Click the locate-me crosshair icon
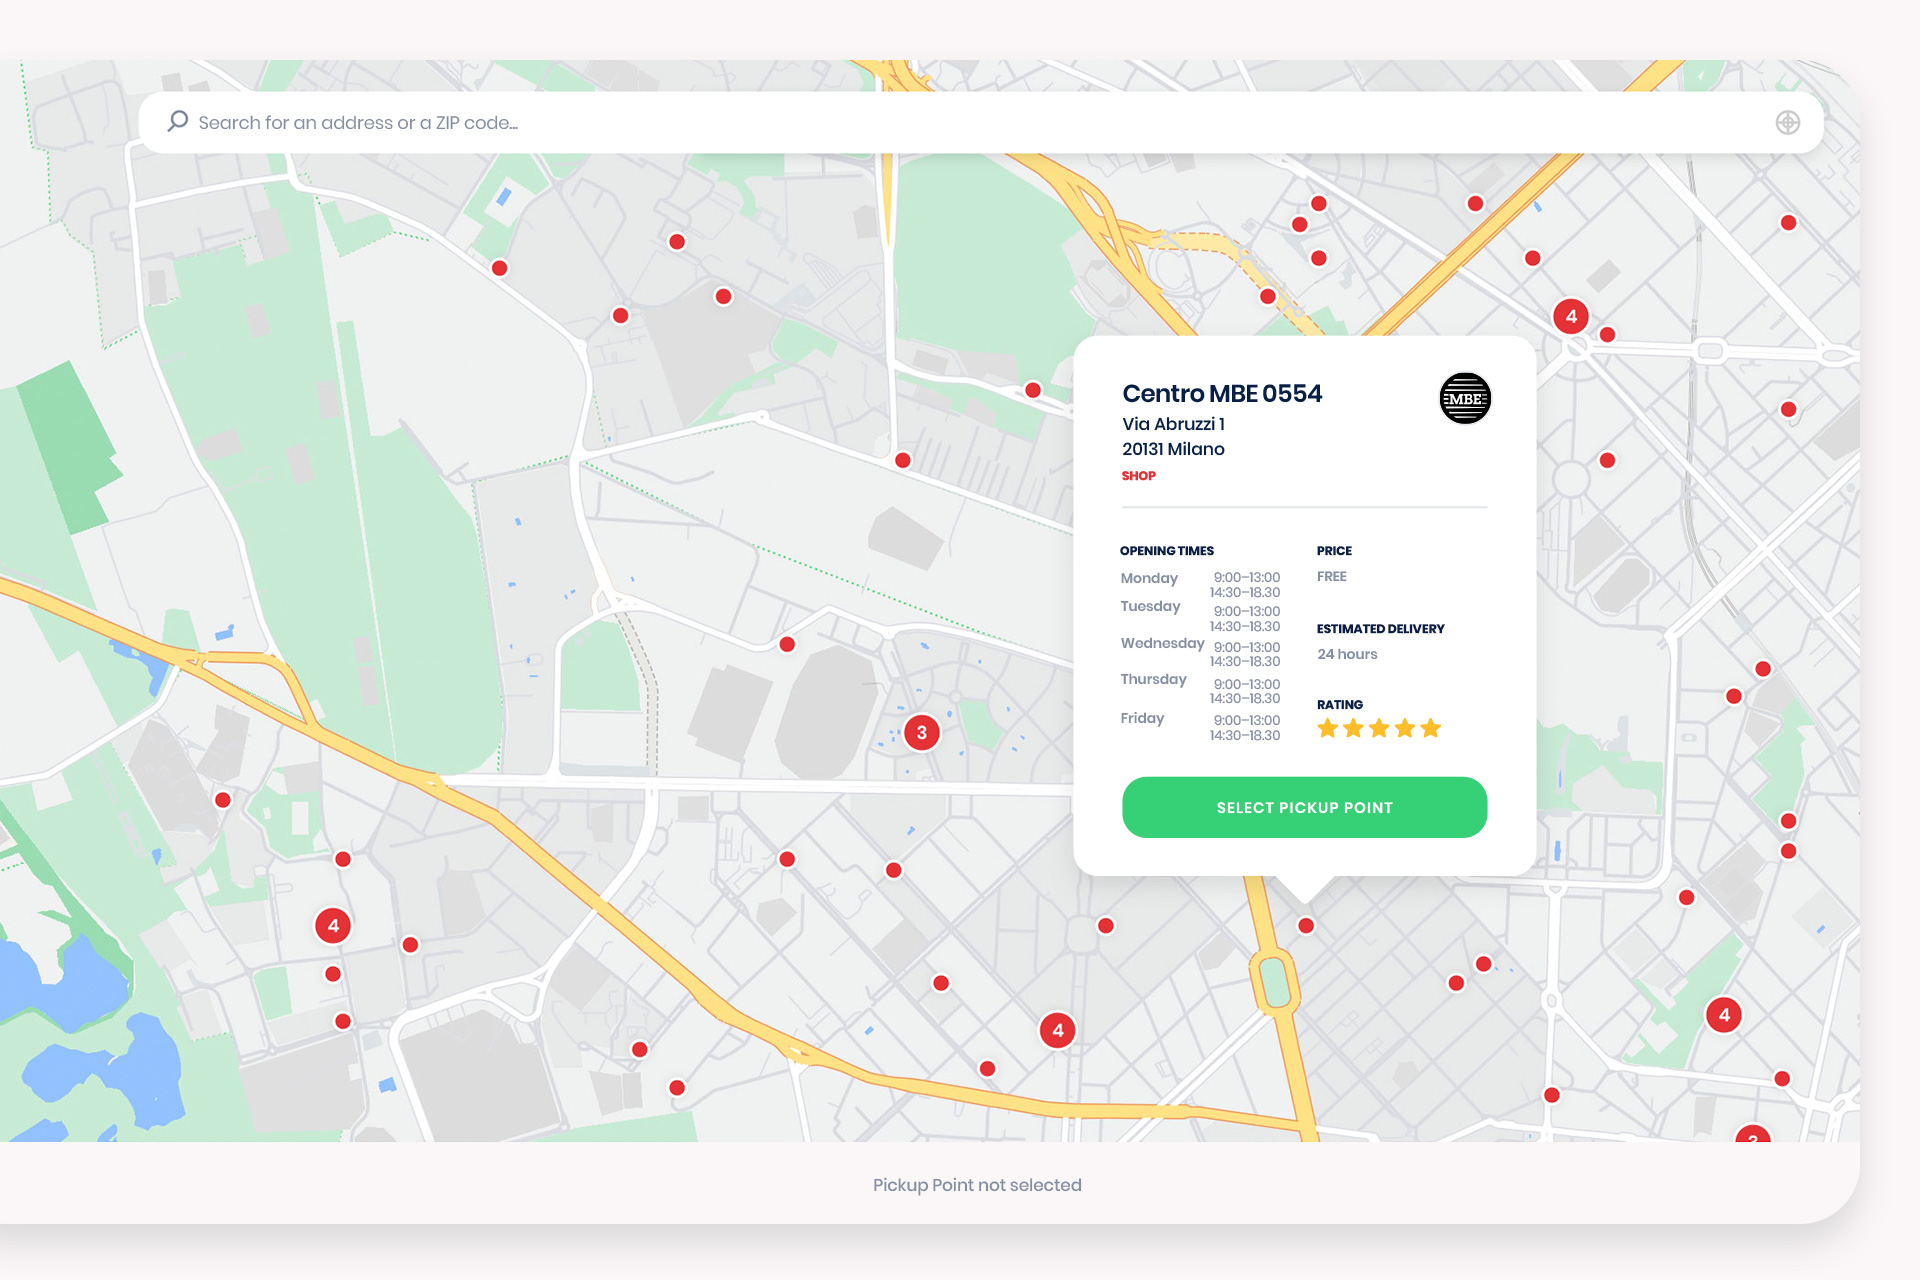 click(1787, 122)
